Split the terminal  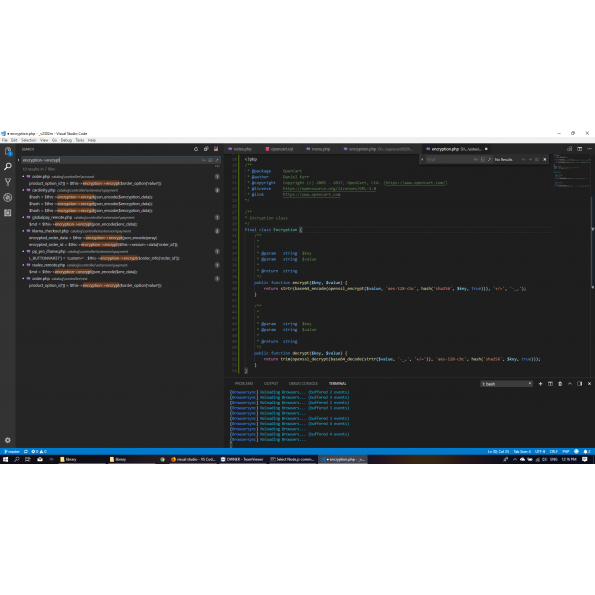pos(550,384)
